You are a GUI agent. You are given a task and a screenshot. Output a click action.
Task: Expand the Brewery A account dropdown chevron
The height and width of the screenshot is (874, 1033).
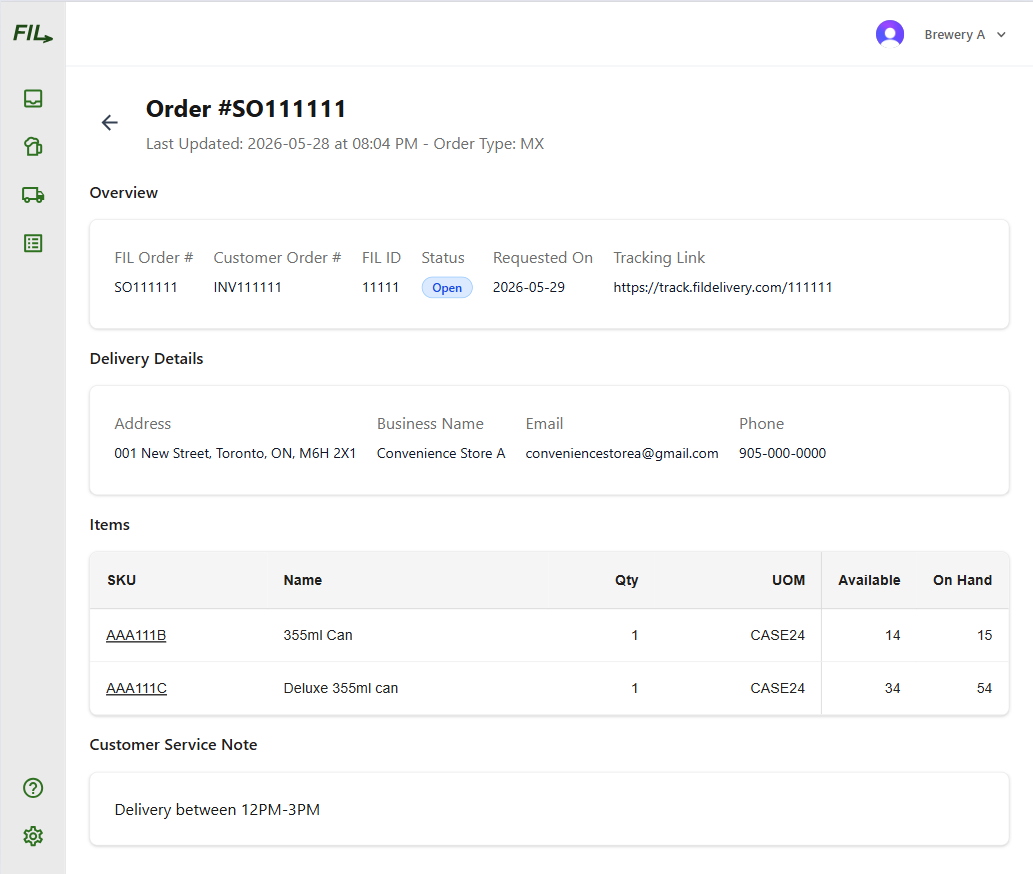(x=1001, y=35)
